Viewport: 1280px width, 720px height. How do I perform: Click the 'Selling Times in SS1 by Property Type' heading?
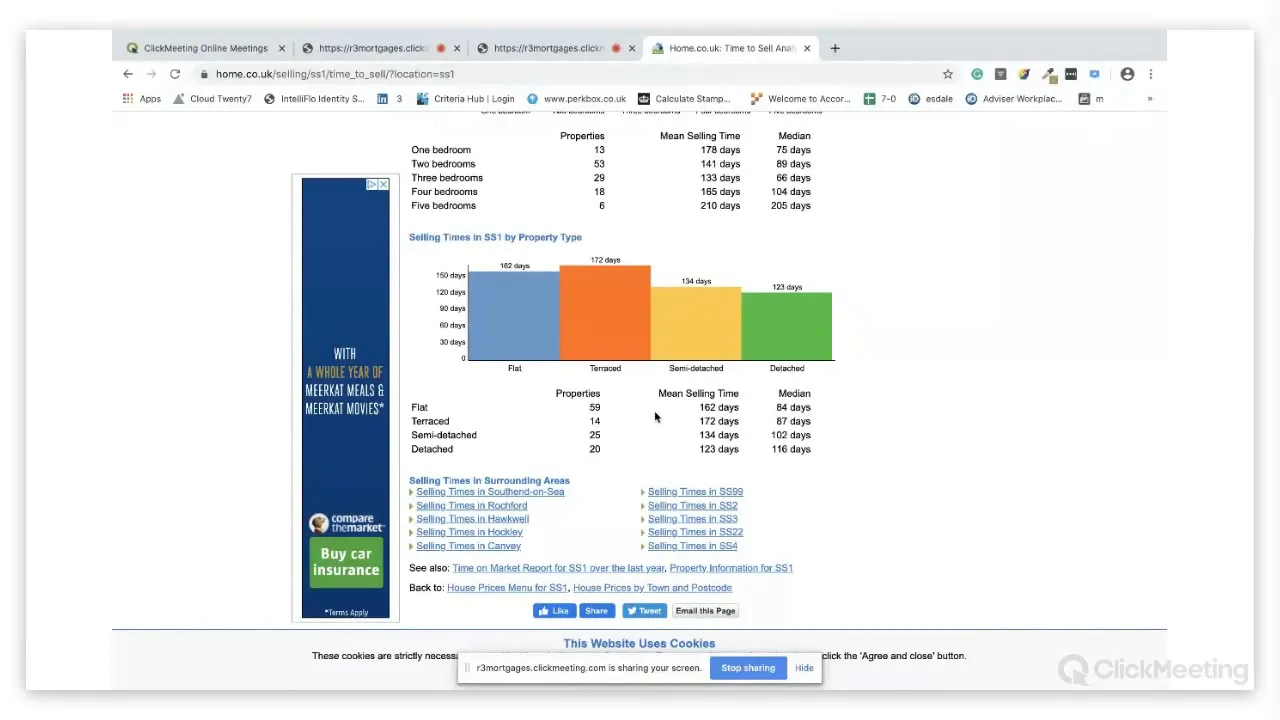coord(495,237)
